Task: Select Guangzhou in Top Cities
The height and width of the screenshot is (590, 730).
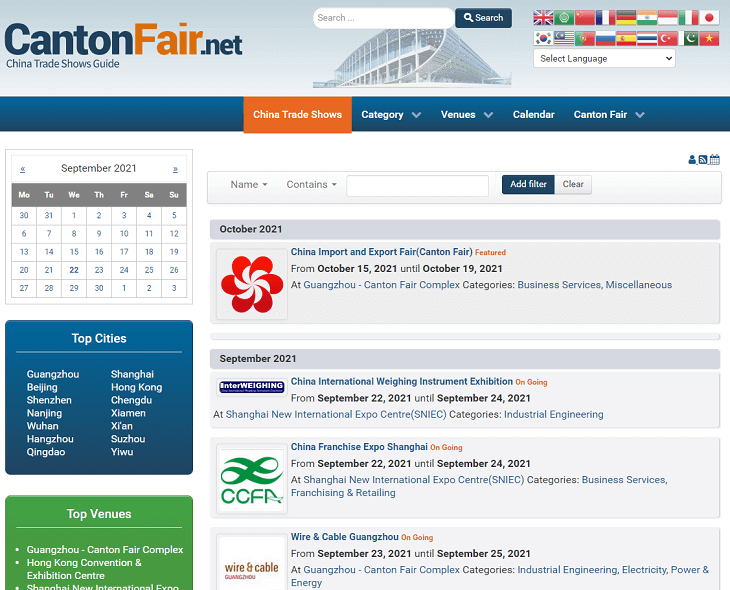Action: (53, 374)
